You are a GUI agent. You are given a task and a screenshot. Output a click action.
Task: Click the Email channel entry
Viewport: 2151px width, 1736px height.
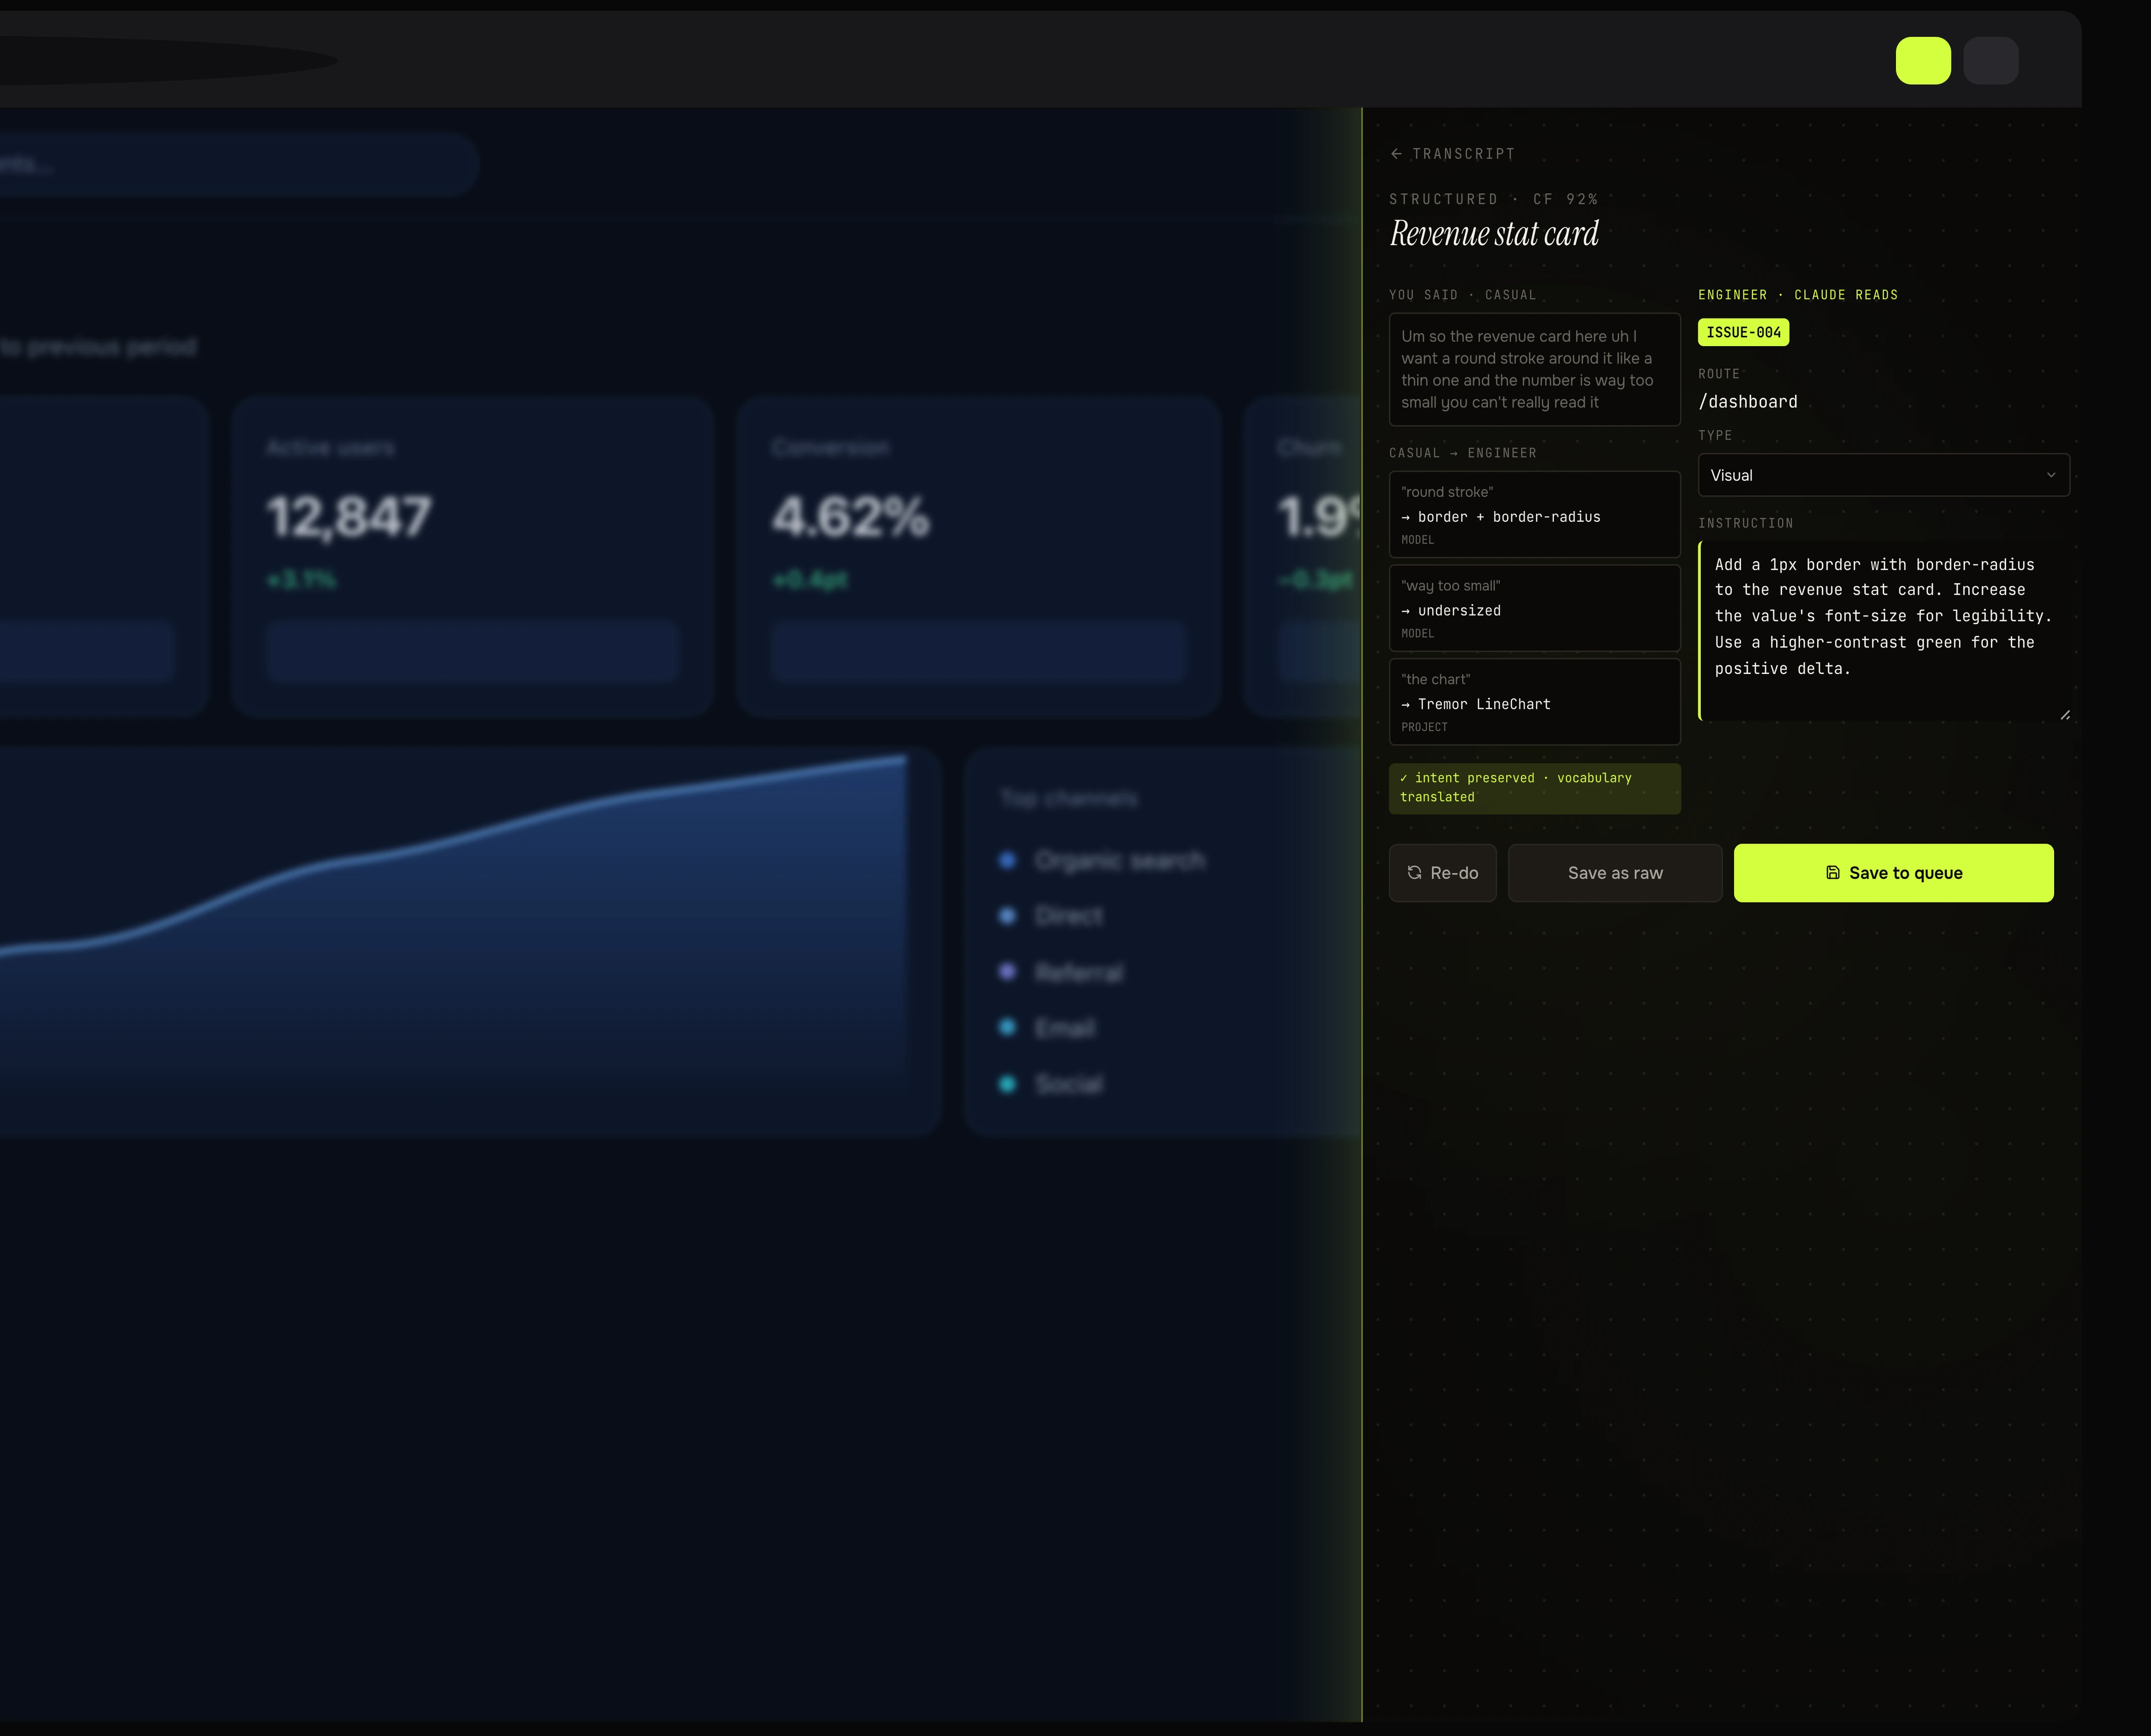(x=1048, y=1028)
